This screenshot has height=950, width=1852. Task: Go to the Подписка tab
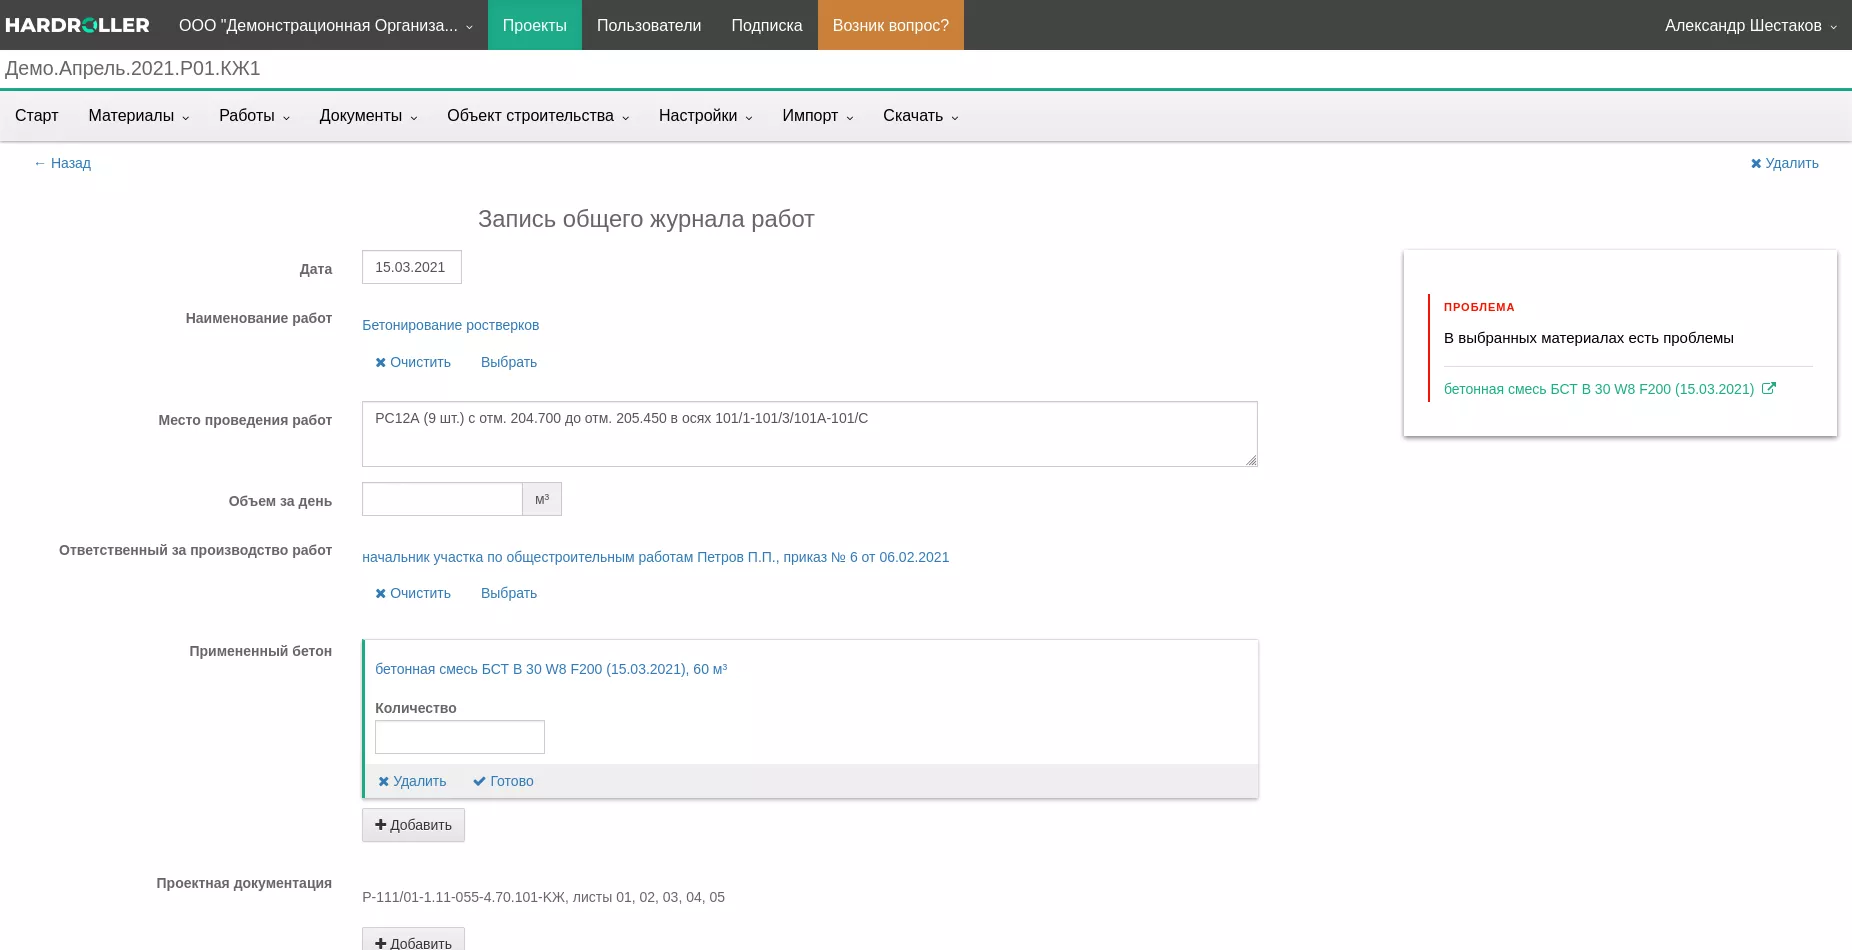[766, 25]
